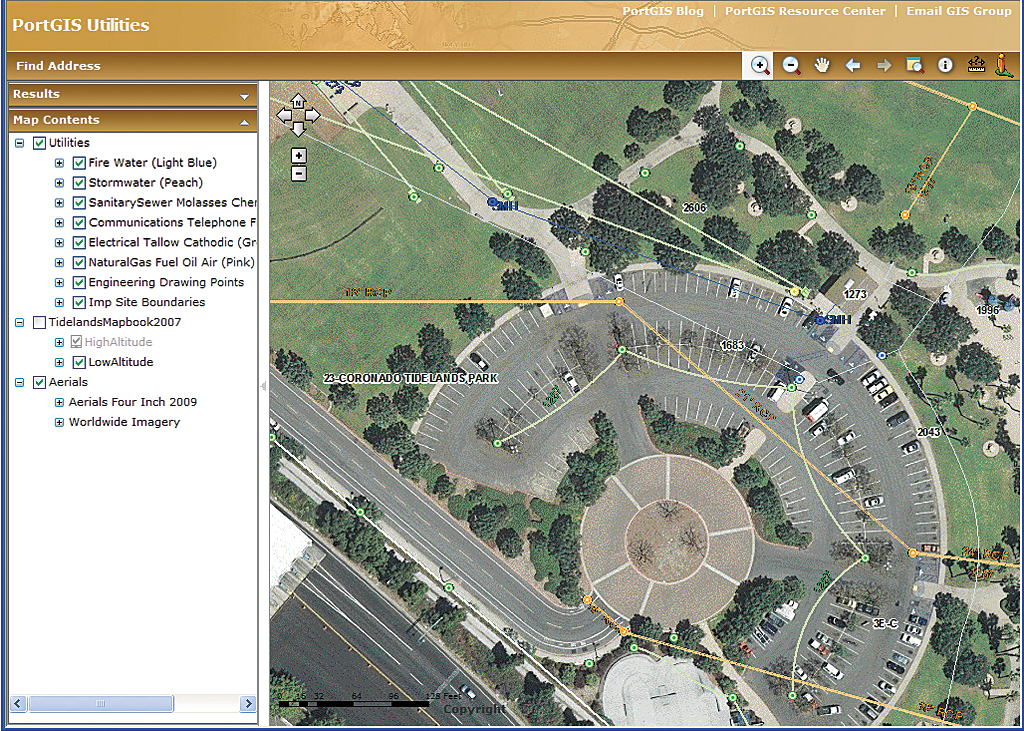Uncheck Engineering Drawing Points layer
The height and width of the screenshot is (731, 1024).
click(x=79, y=283)
